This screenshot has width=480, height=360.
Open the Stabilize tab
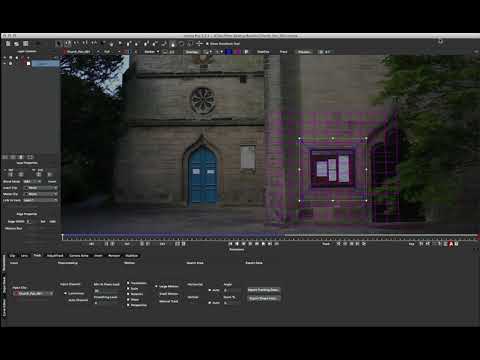point(131,256)
